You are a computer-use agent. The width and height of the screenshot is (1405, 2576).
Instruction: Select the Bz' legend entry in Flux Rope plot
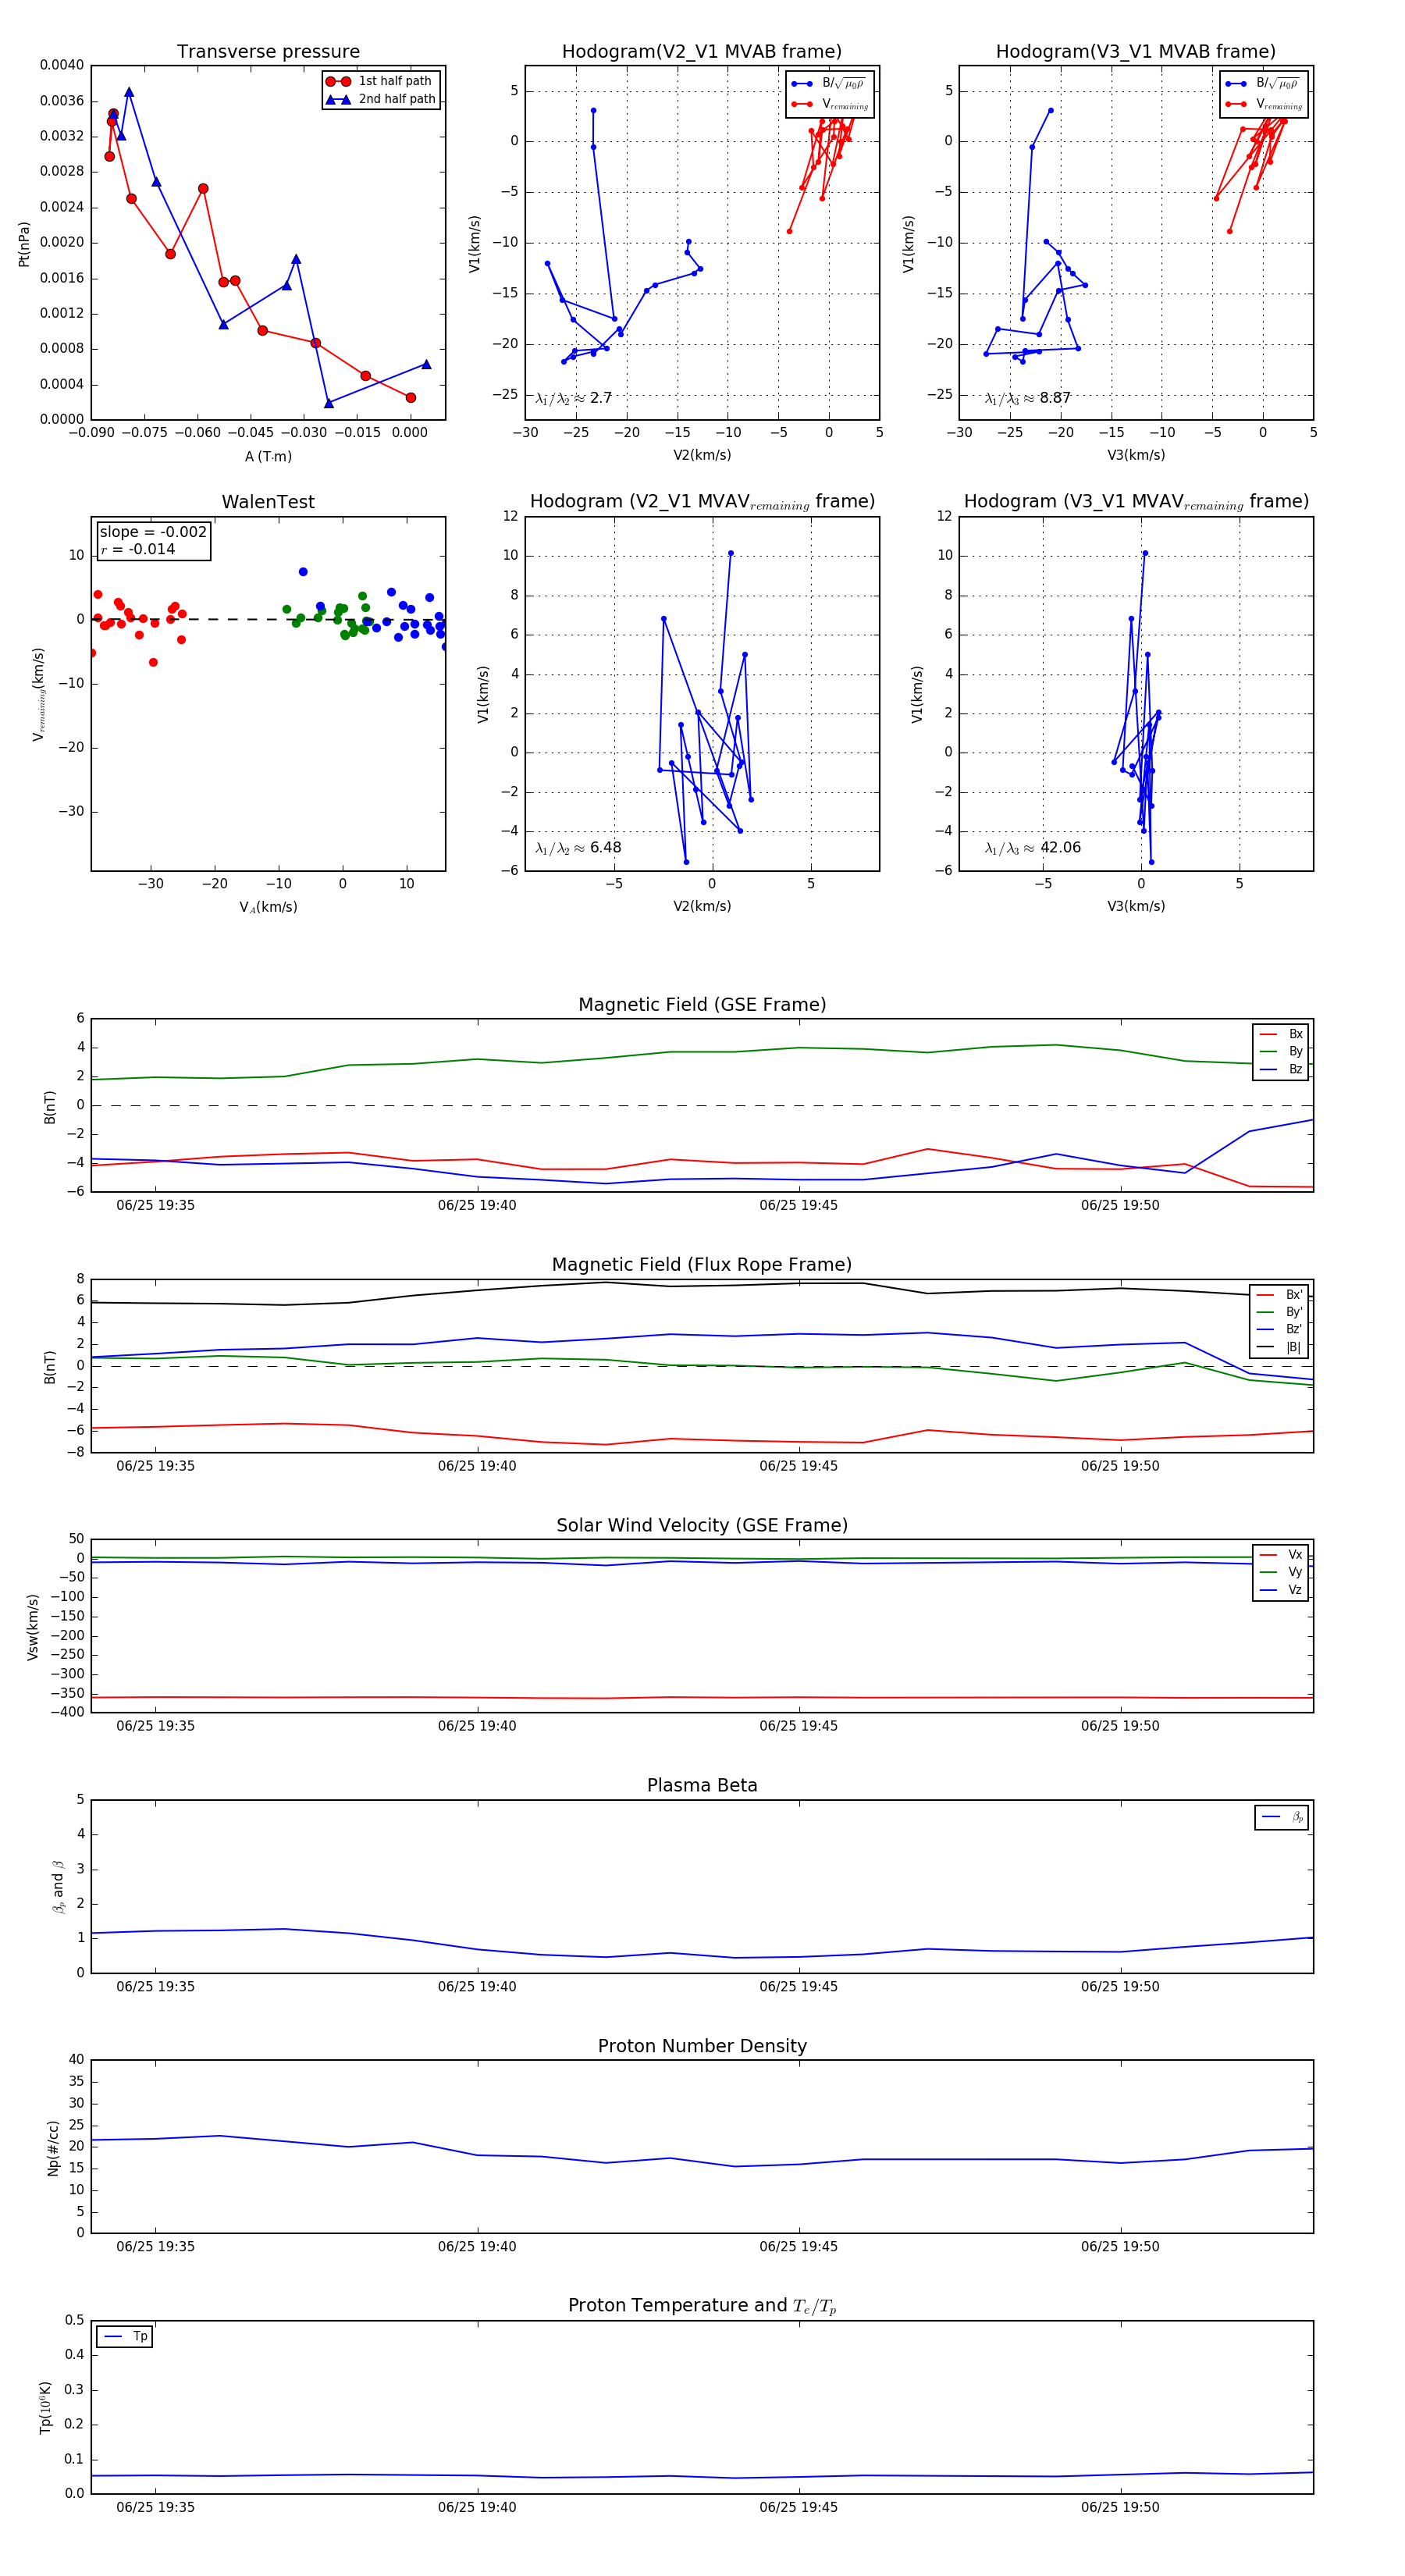1279,1329
